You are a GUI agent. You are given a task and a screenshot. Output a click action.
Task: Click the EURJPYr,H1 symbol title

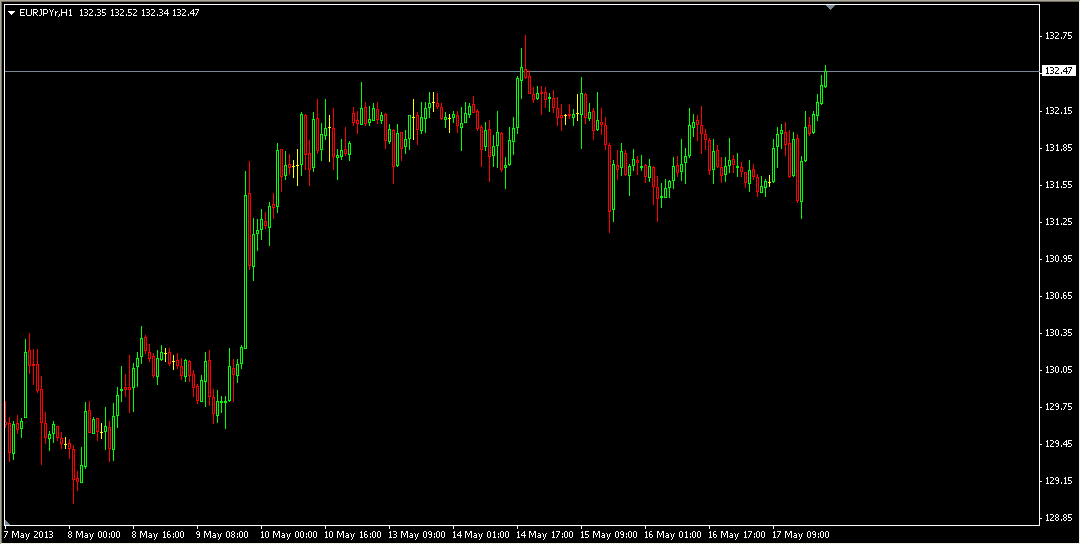point(46,12)
